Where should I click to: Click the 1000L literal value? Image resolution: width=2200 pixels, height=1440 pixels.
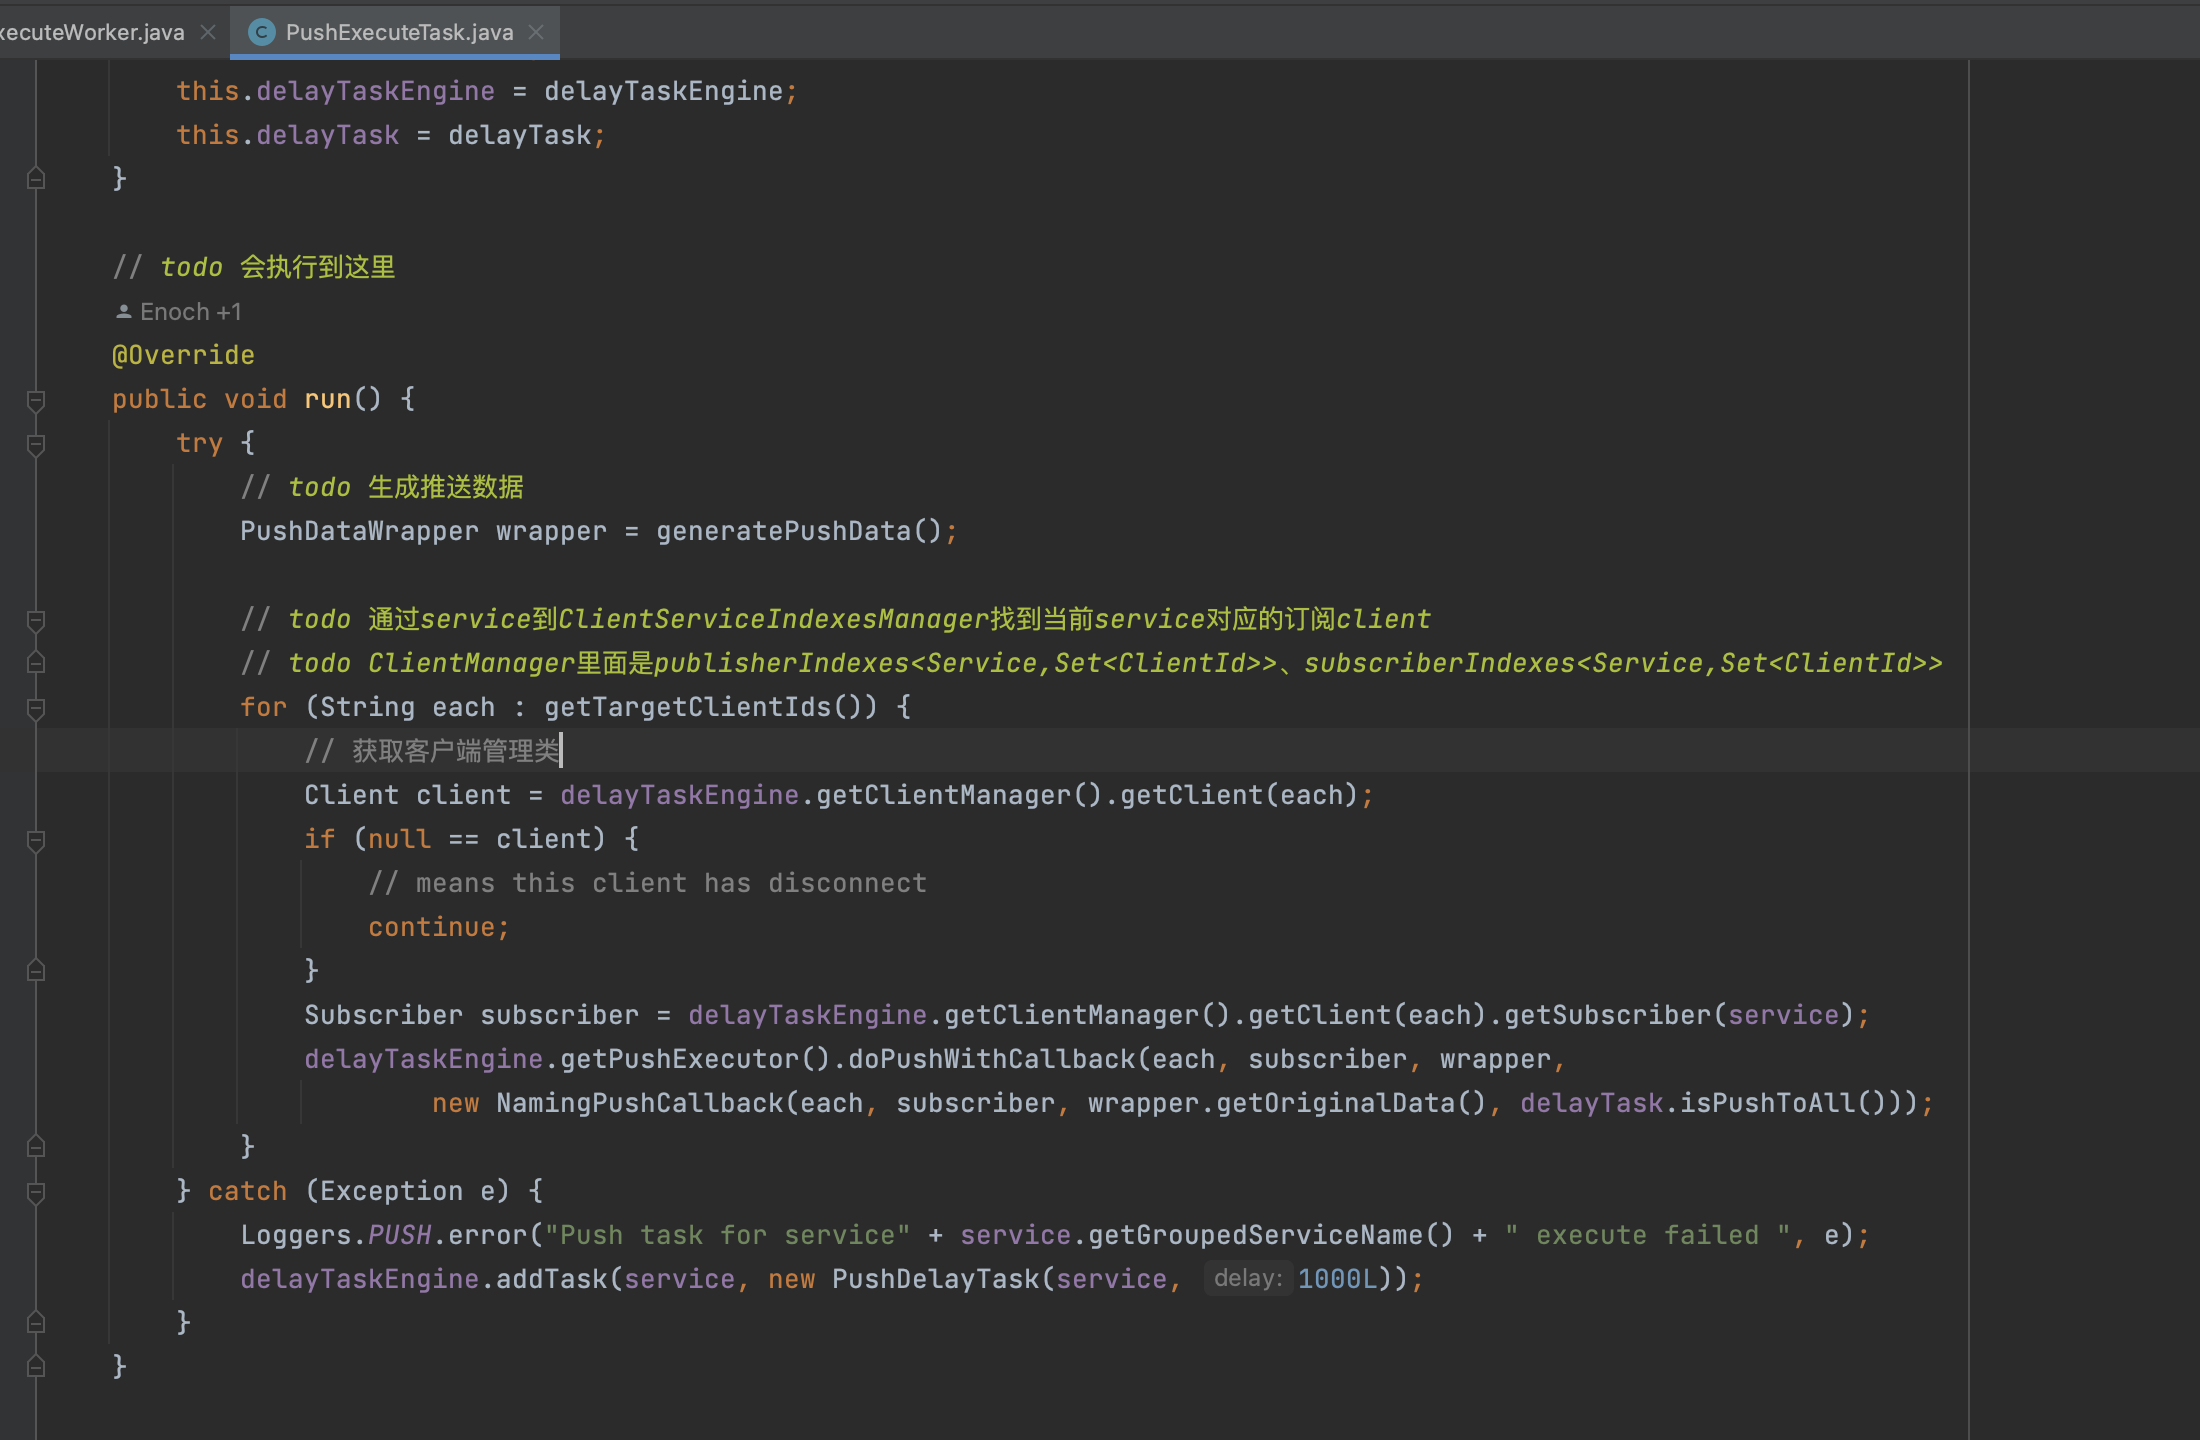tap(1337, 1279)
